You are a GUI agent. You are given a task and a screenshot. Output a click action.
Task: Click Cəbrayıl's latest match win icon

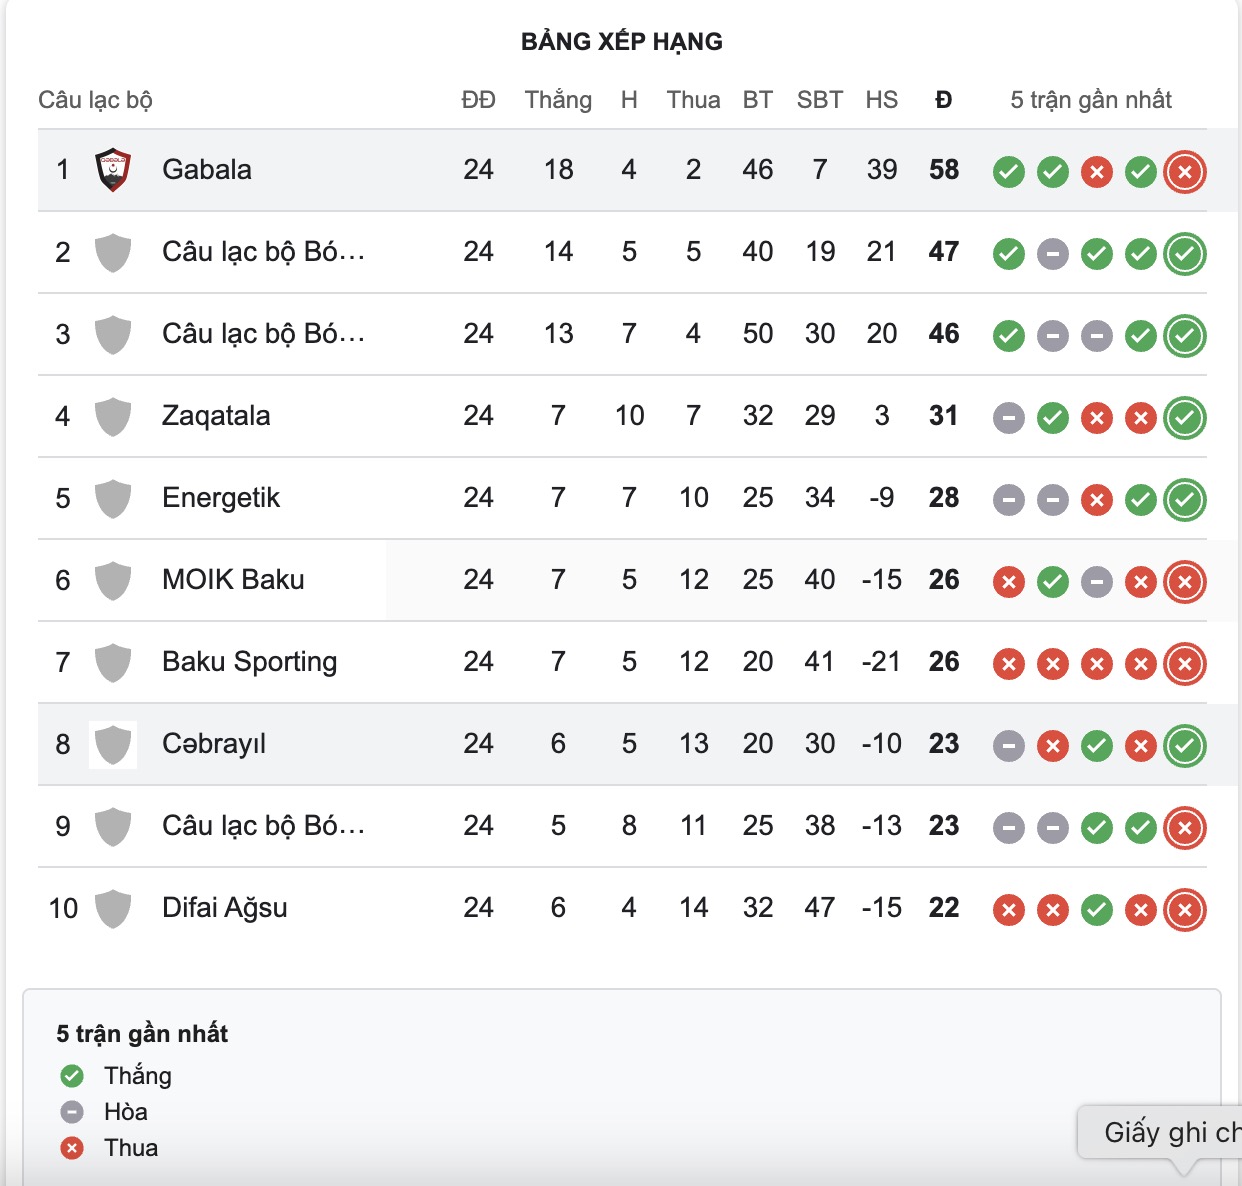pyautogui.click(x=1185, y=746)
